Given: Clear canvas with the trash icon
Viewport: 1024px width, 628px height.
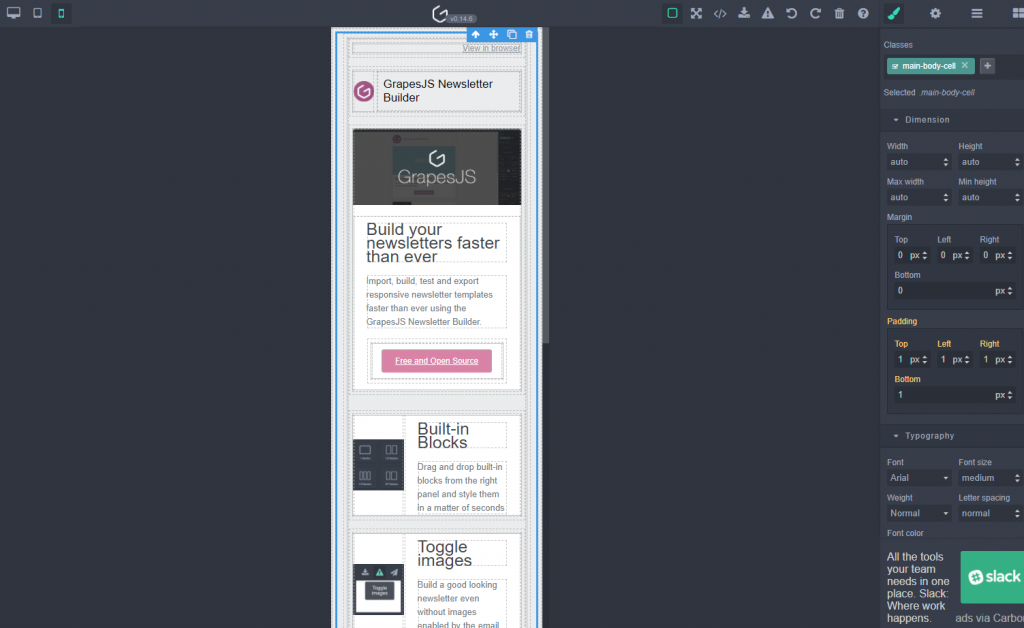Looking at the screenshot, I should [839, 13].
